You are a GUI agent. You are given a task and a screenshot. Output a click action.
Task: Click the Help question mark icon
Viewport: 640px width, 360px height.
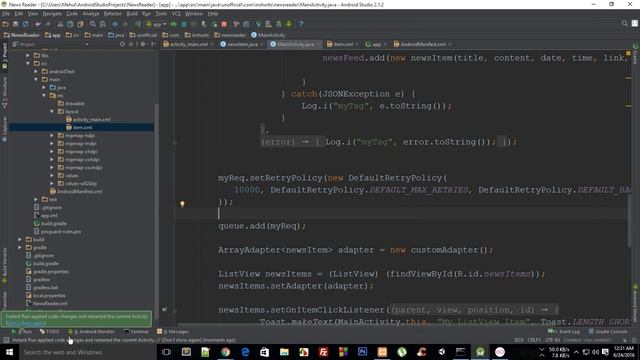pos(301,24)
